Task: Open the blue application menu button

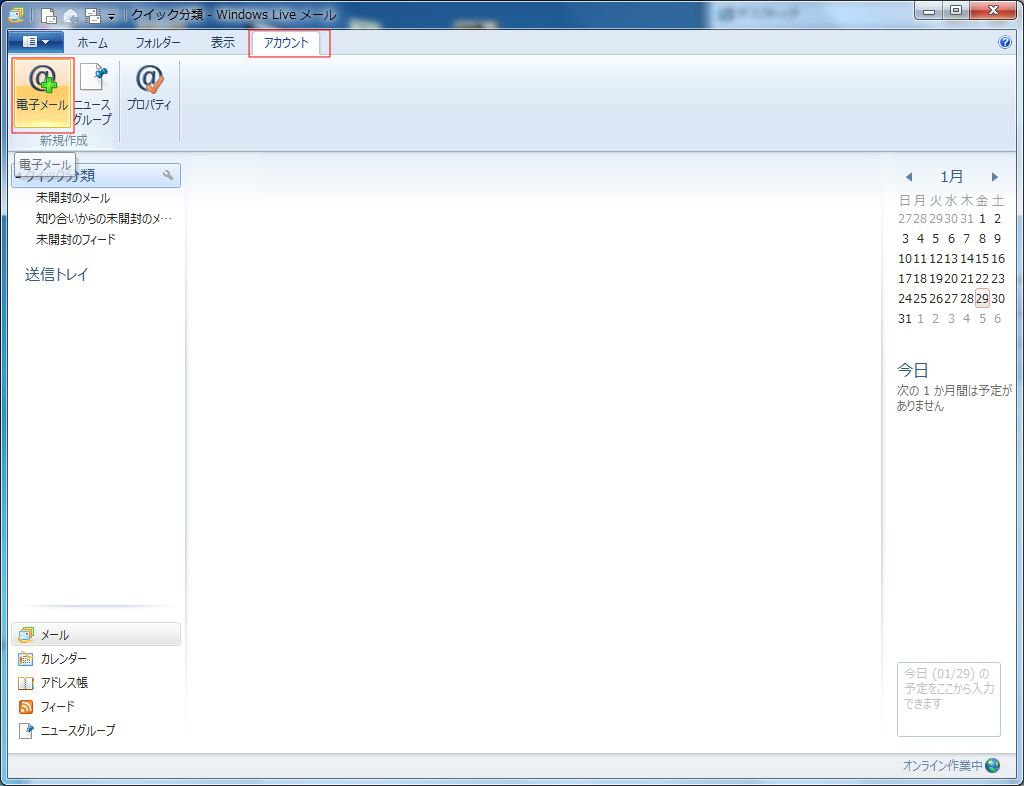Action: click(x=36, y=42)
